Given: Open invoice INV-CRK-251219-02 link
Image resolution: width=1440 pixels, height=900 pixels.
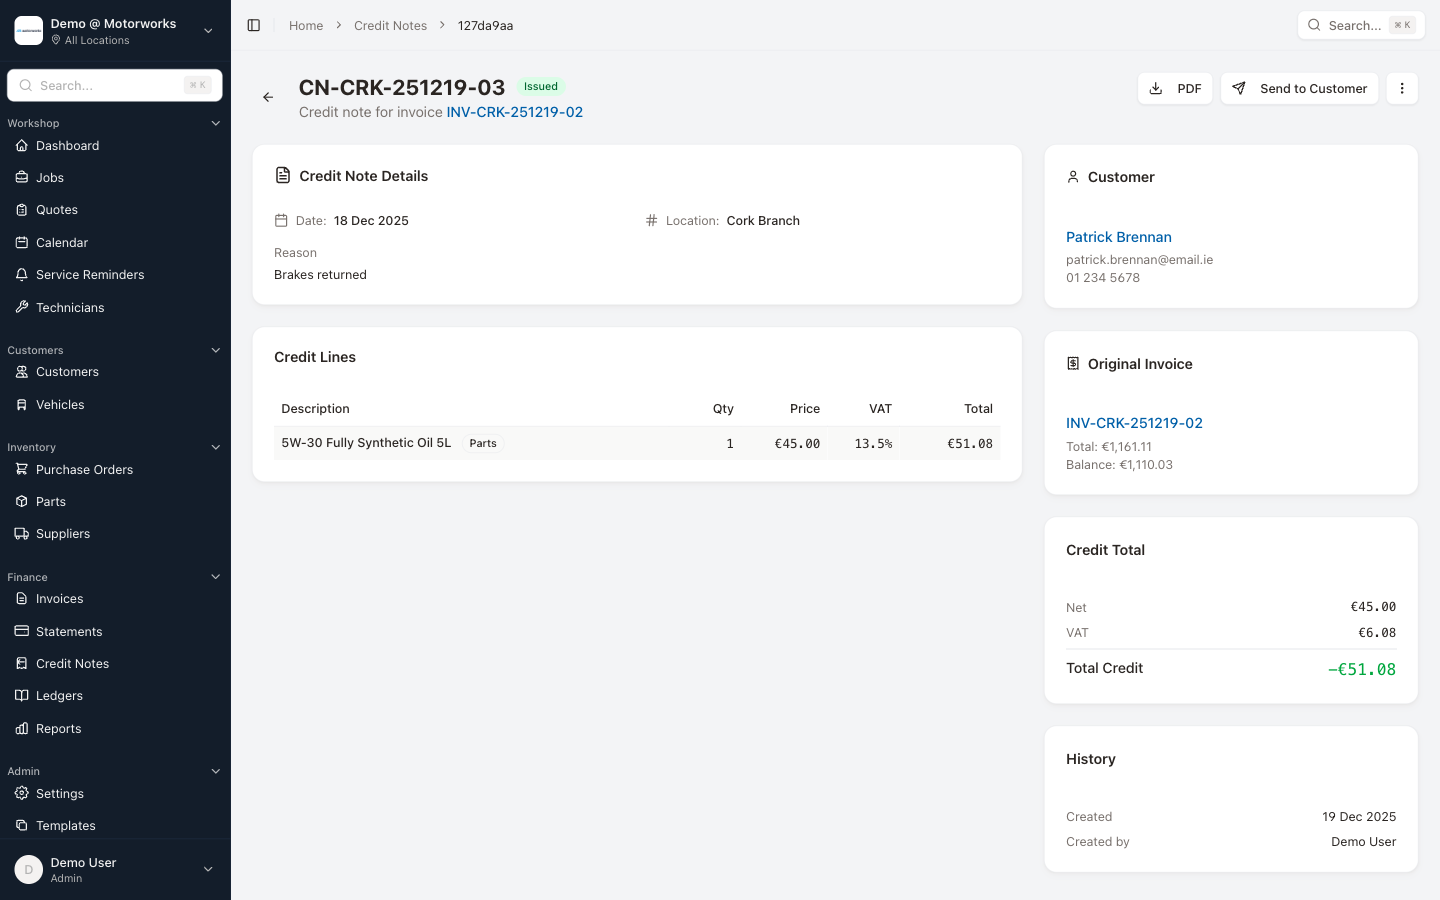Looking at the screenshot, I should click(x=514, y=112).
